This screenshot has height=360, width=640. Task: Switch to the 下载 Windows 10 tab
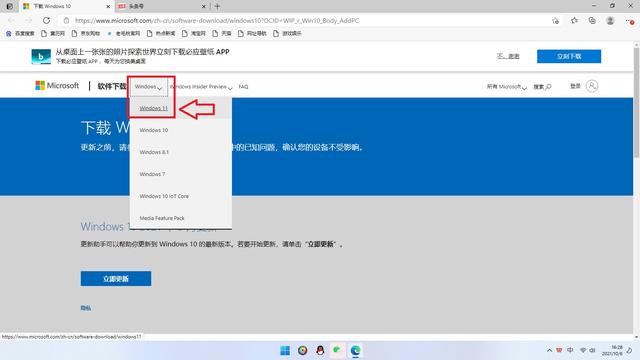[x=67, y=6]
